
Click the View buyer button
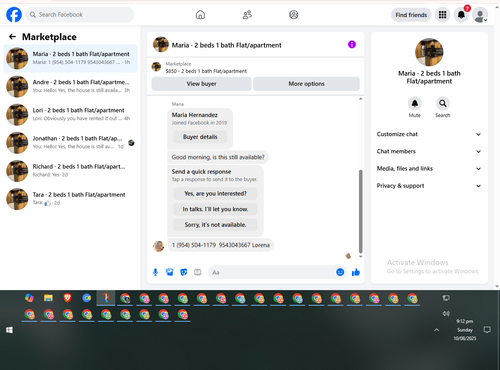(x=201, y=84)
